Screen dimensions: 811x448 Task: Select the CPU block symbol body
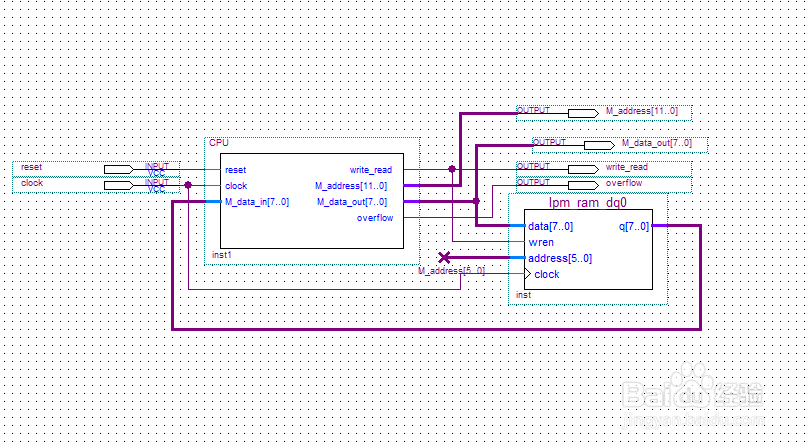coord(312,201)
